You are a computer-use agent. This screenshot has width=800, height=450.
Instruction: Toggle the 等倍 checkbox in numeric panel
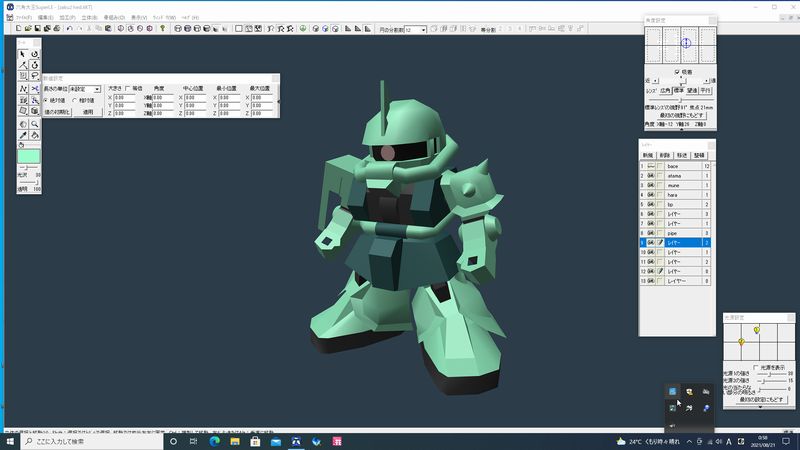coord(128,89)
